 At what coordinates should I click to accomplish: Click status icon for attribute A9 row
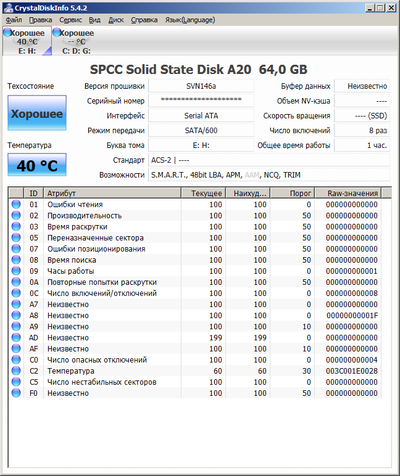click(16, 326)
